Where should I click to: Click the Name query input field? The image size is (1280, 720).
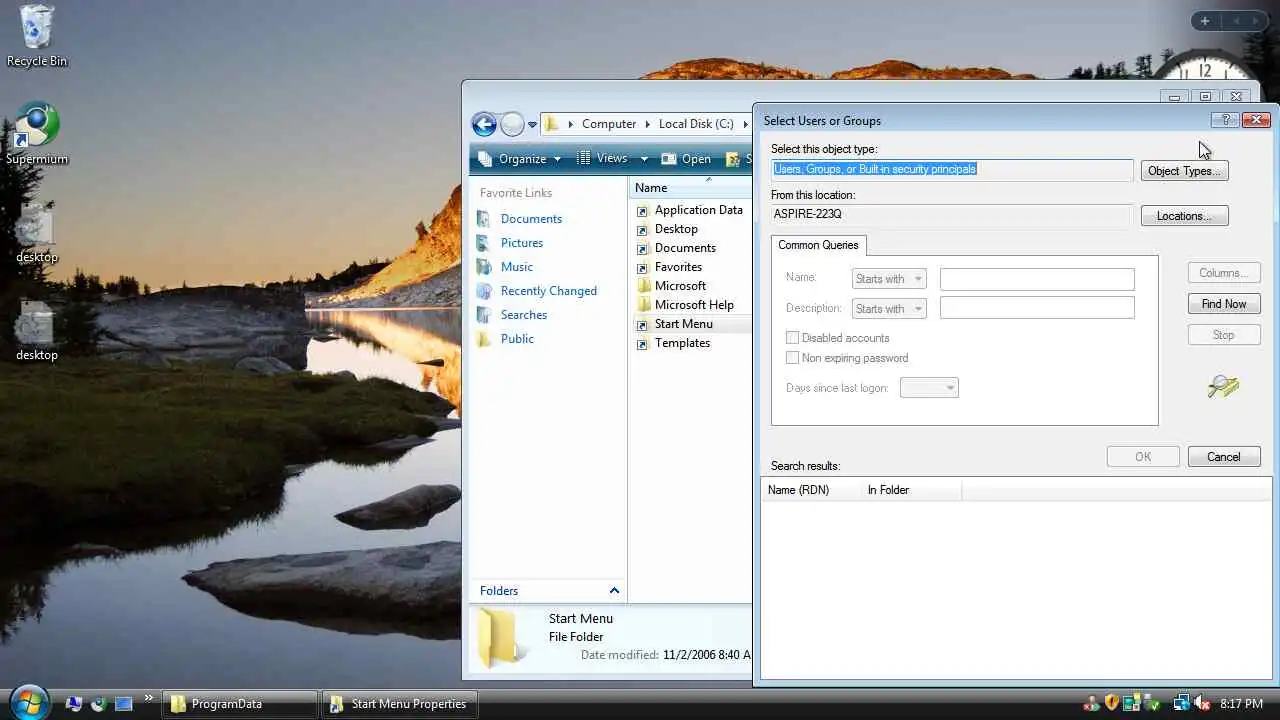(x=1037, y=279)
